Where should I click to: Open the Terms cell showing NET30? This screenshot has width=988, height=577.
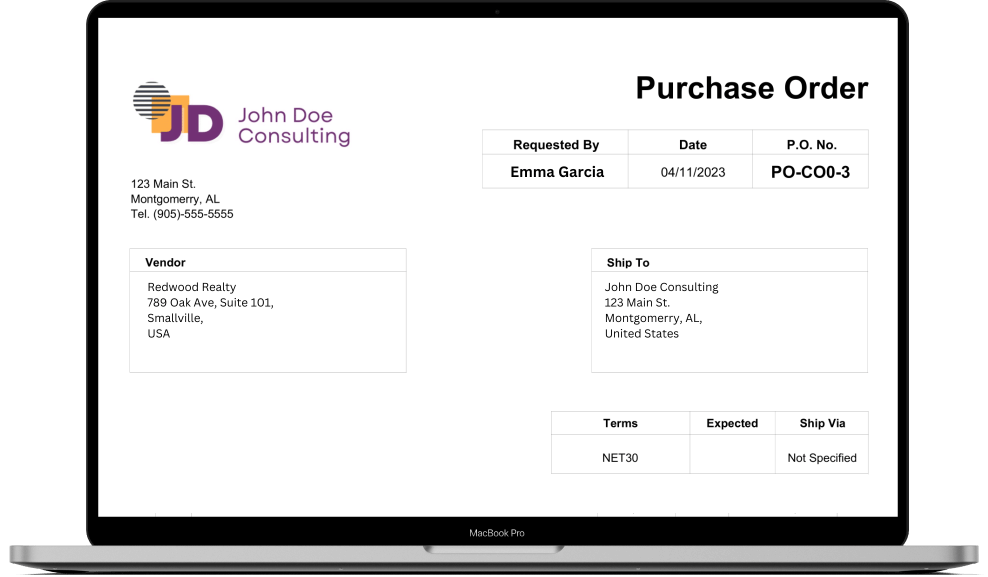click(x=620, y=456)
